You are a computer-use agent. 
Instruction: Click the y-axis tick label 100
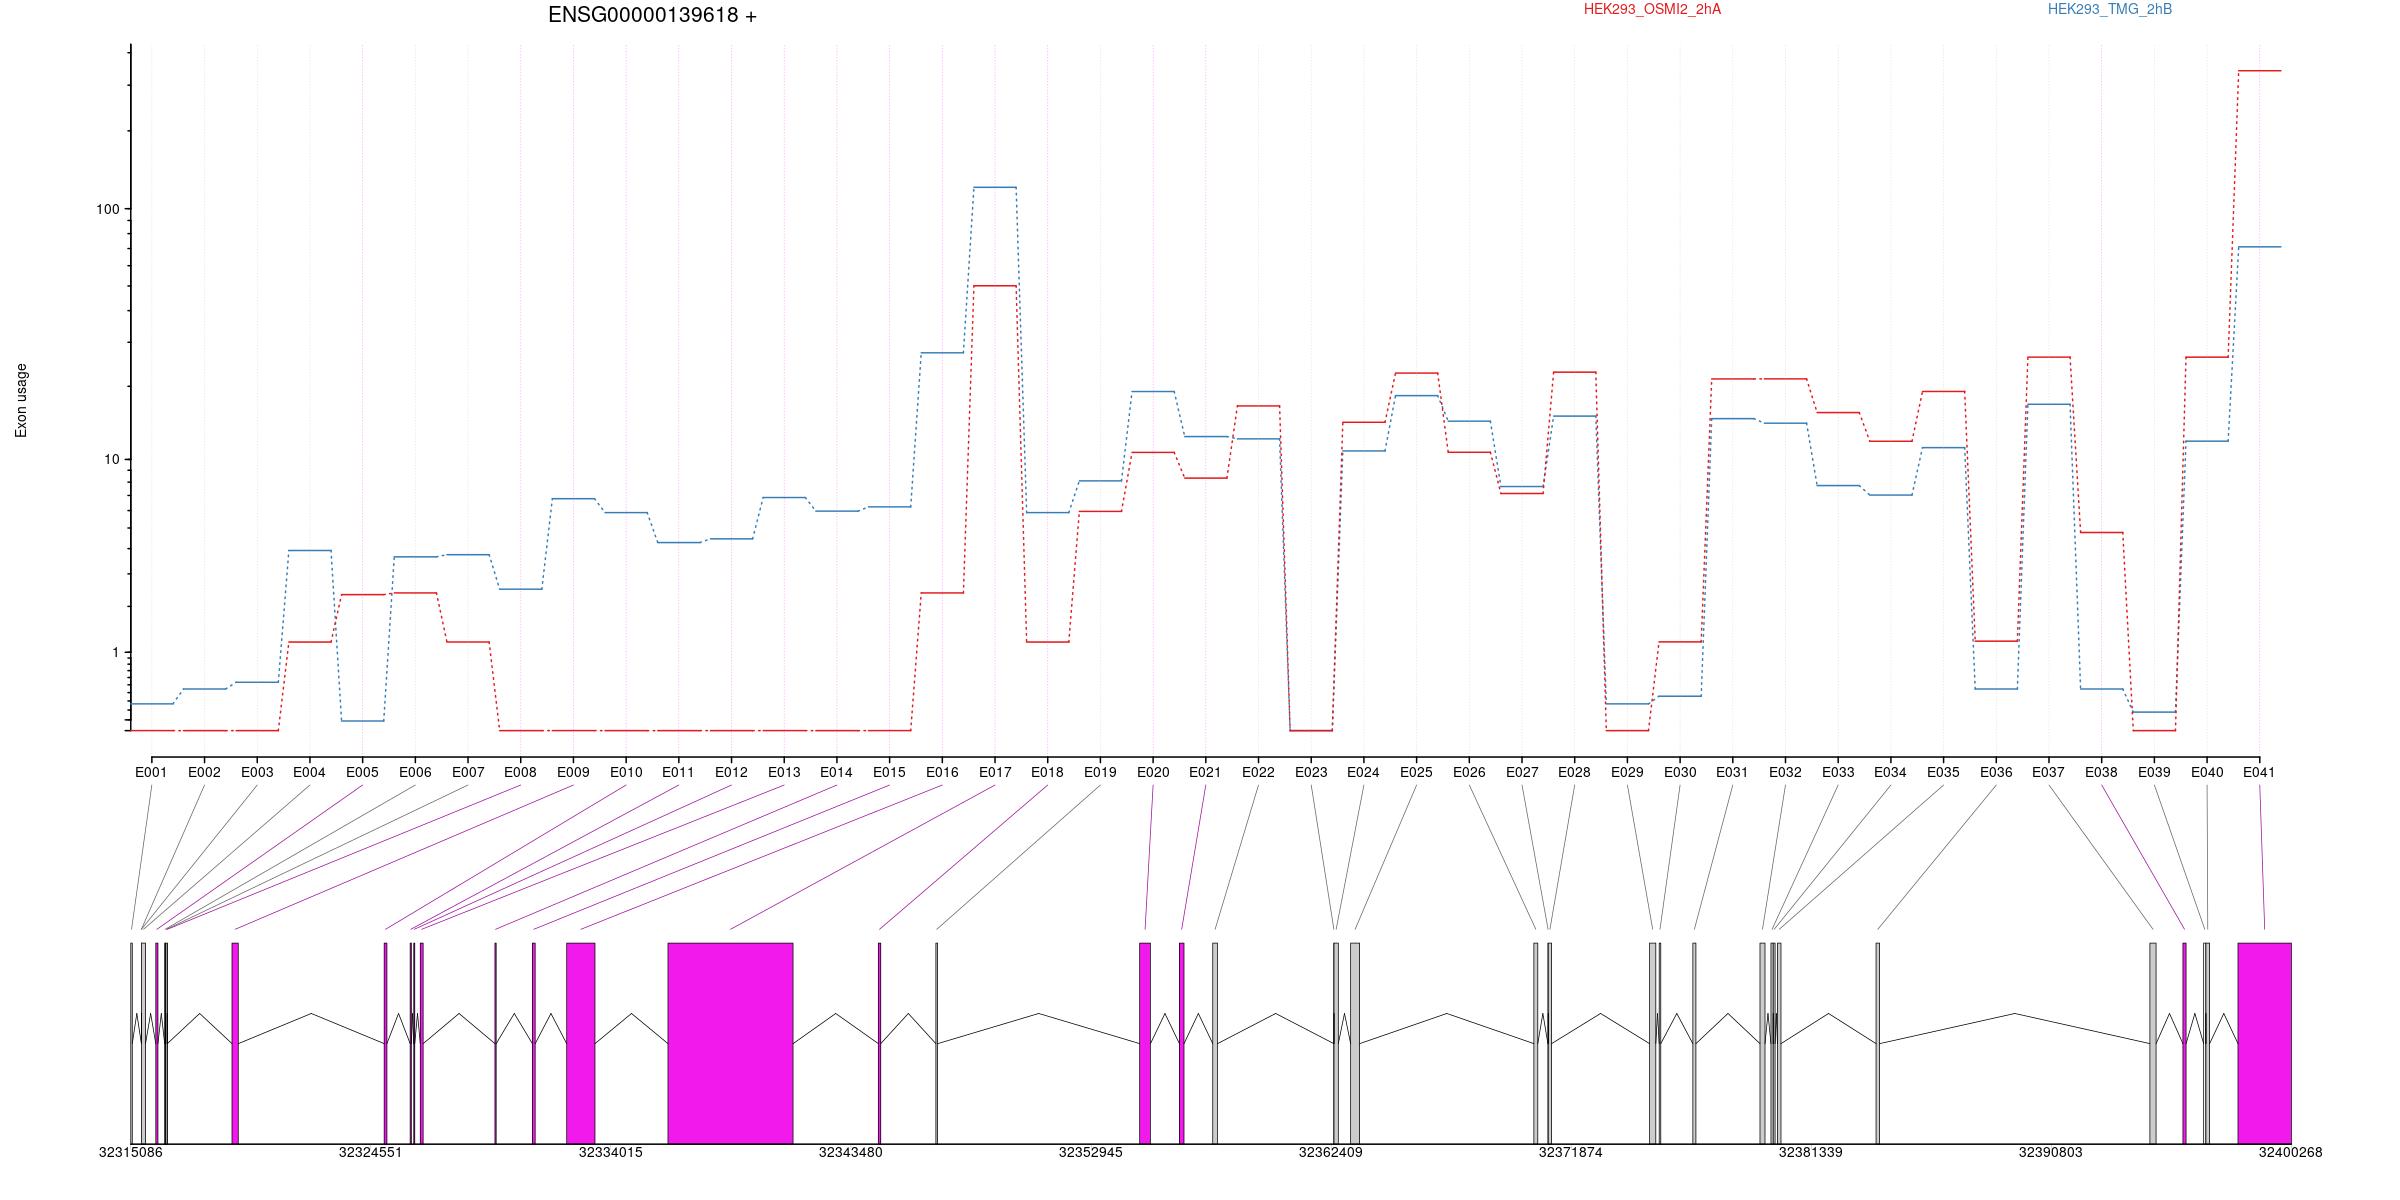coord(106,209)
